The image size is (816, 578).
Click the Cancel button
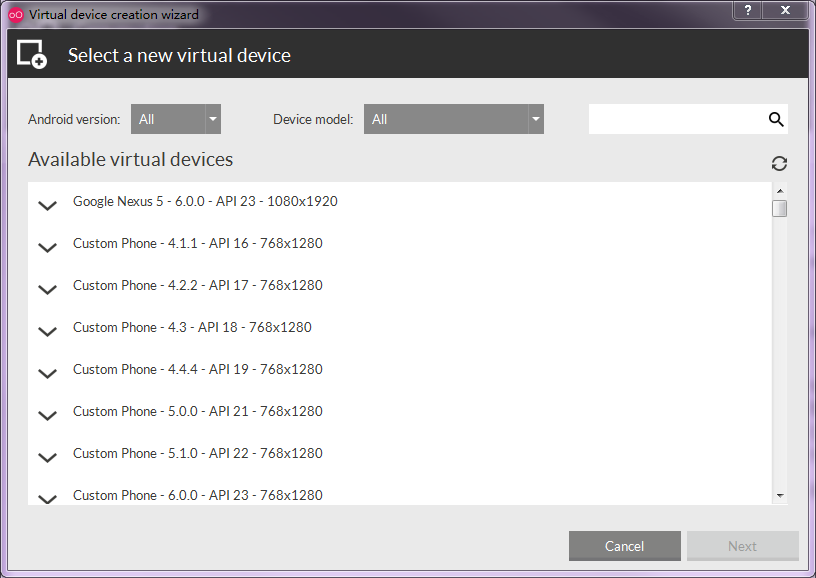[624, 546]
